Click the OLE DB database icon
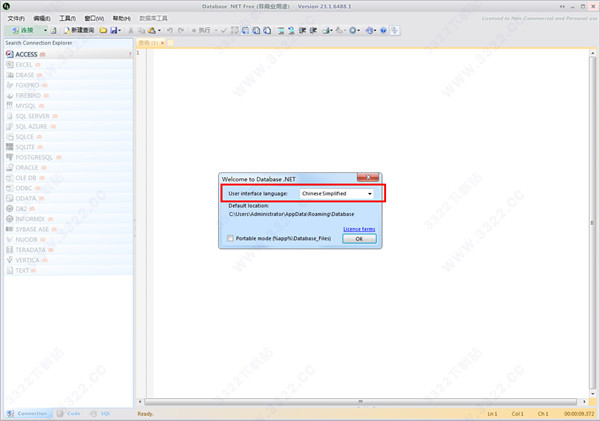600x421 pixels. pos(10,178)
